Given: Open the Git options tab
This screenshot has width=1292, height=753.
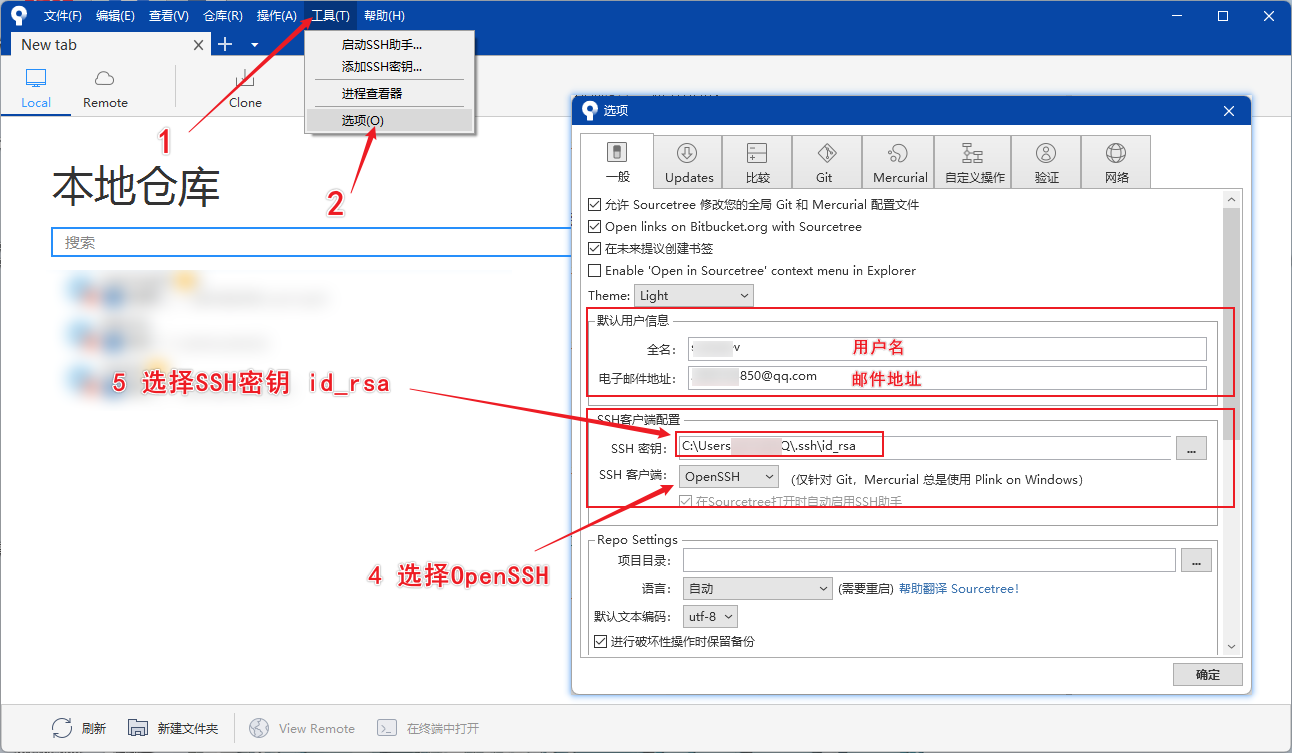Looking at the screenshot, I should pos(825,162).
